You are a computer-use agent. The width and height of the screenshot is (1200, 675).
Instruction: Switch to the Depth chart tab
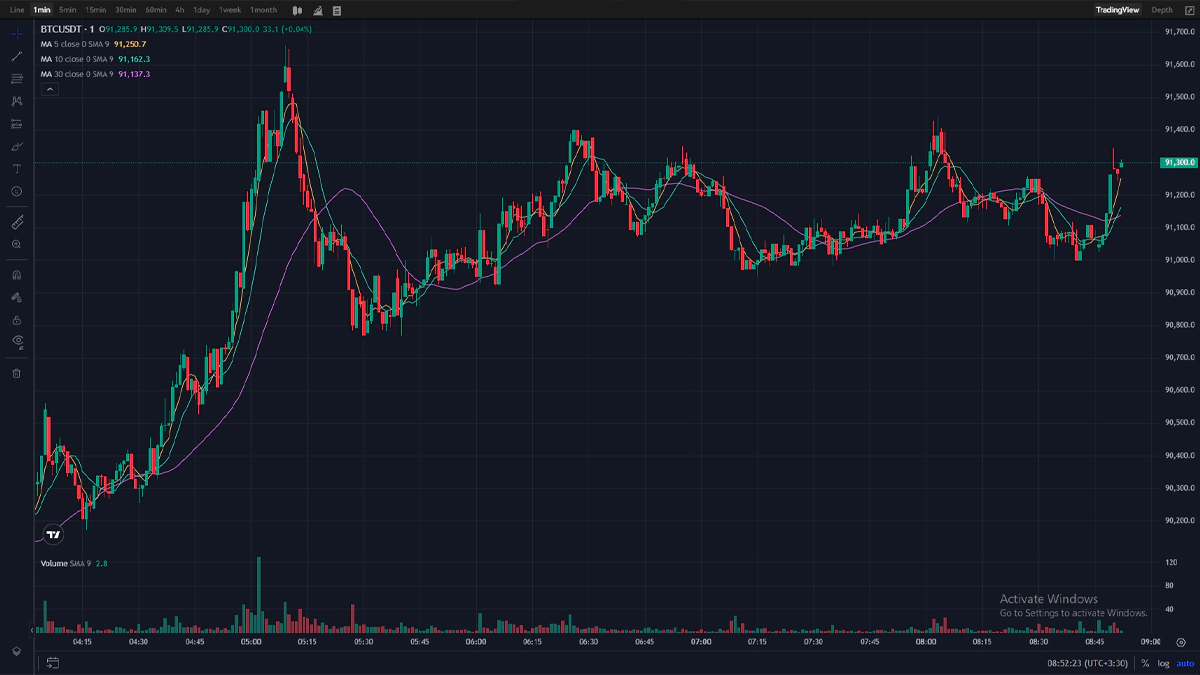1162,10
